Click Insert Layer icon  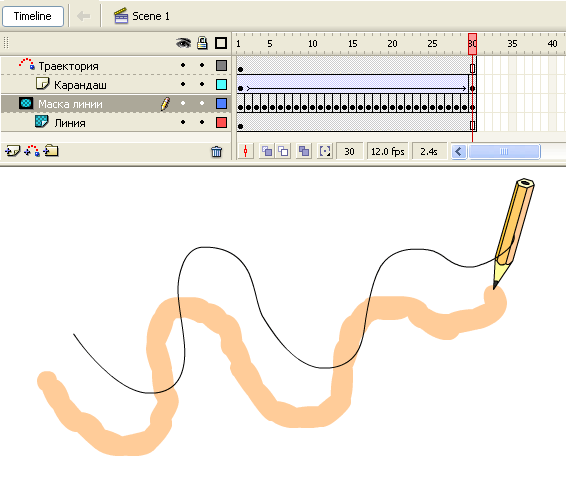(13, 151)
